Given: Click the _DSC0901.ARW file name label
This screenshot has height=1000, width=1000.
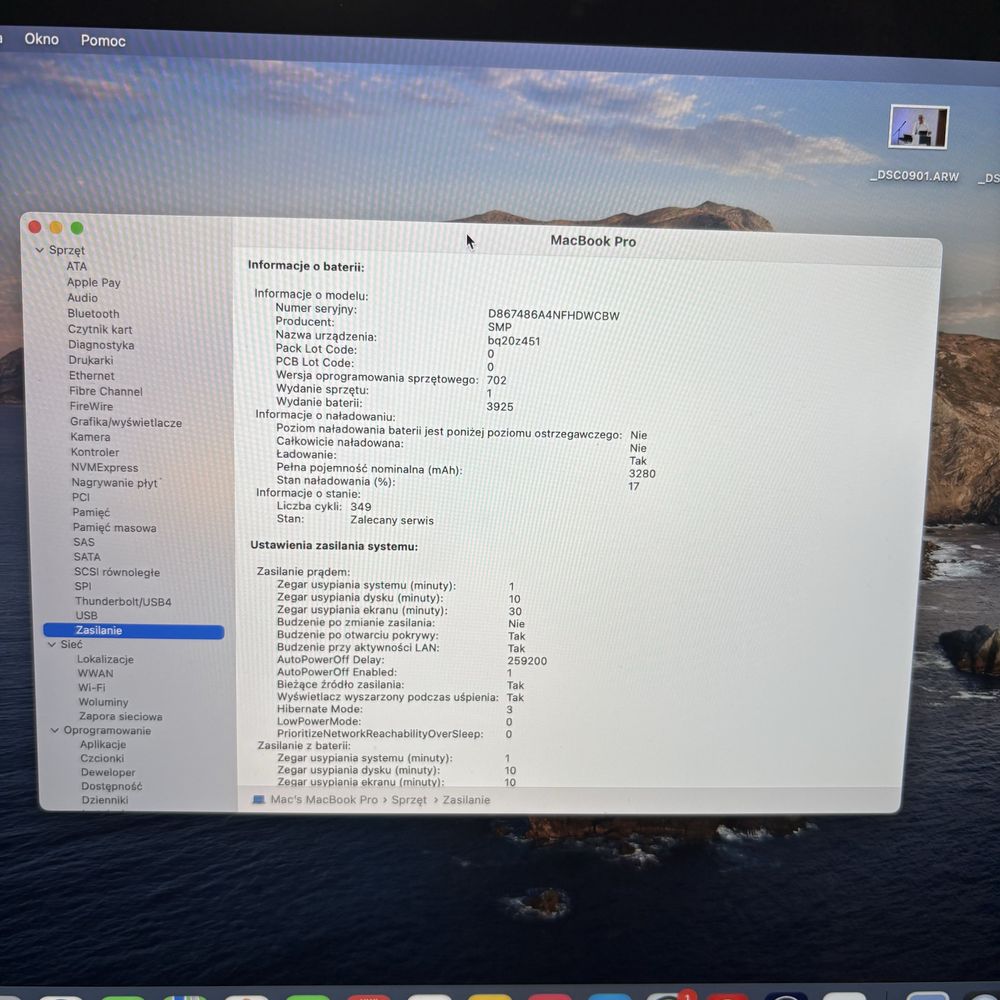Looking at the screenshot, I should pos(914,175).
